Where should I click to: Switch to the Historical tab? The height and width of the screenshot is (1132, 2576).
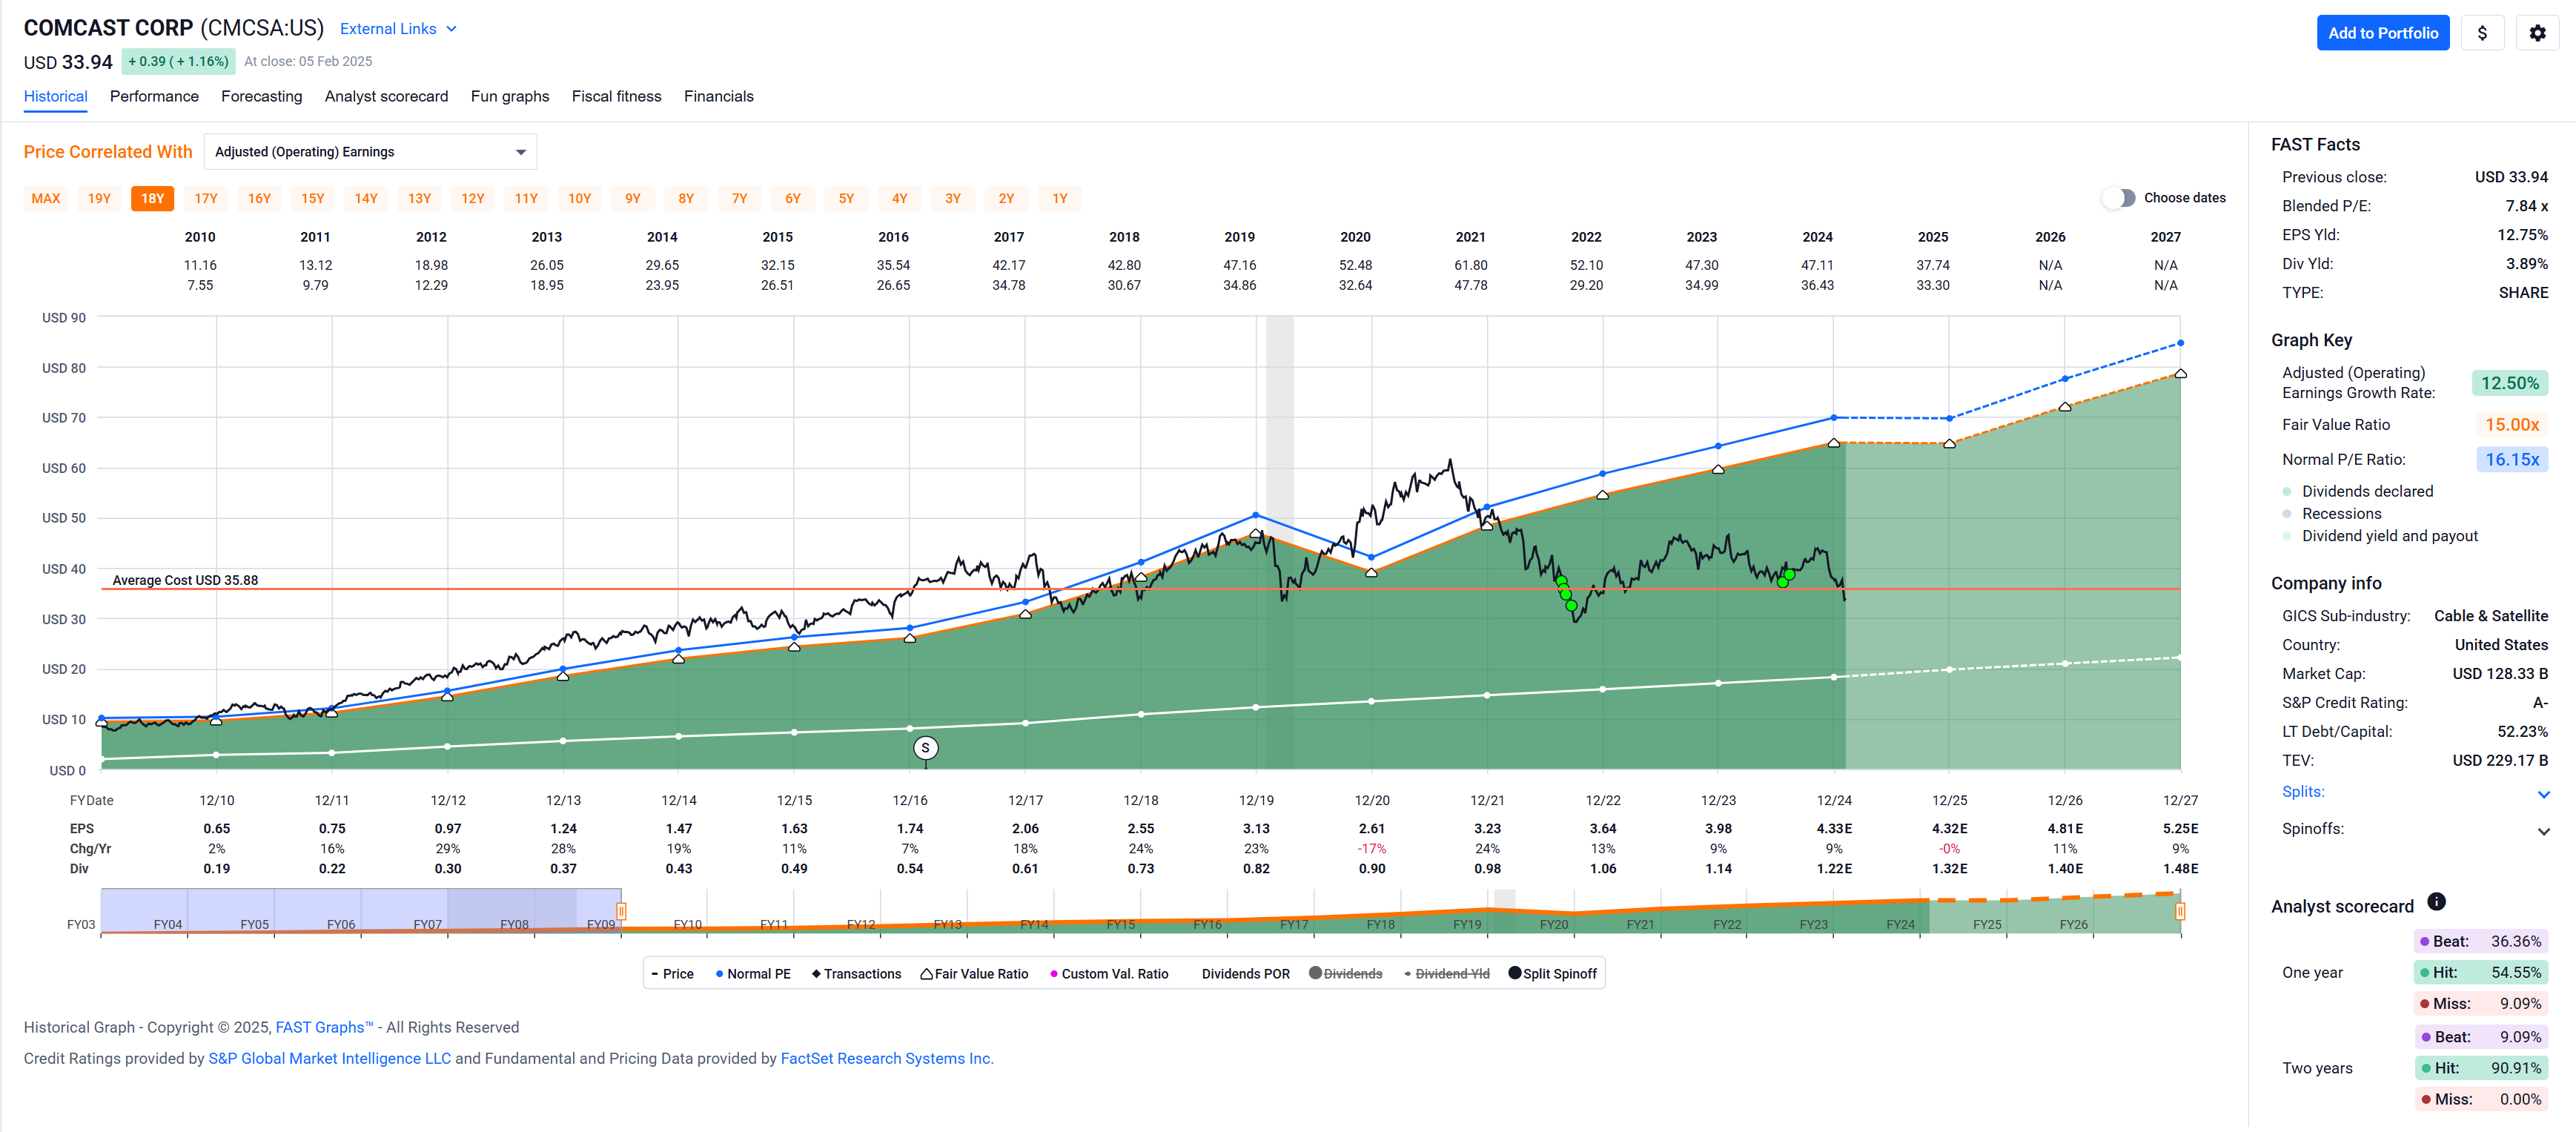56,96
